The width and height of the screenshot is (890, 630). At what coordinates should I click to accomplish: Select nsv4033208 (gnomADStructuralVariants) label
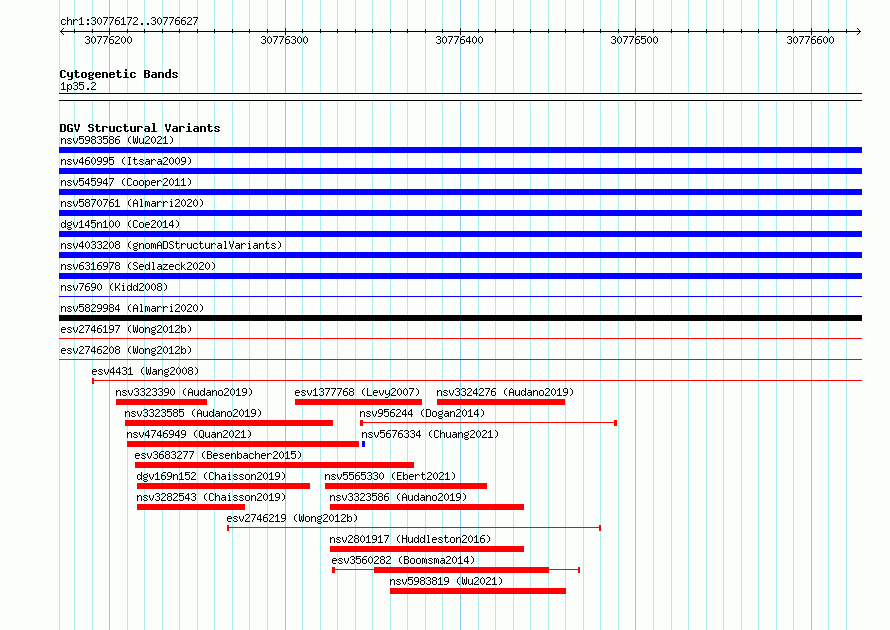[171, 245]
